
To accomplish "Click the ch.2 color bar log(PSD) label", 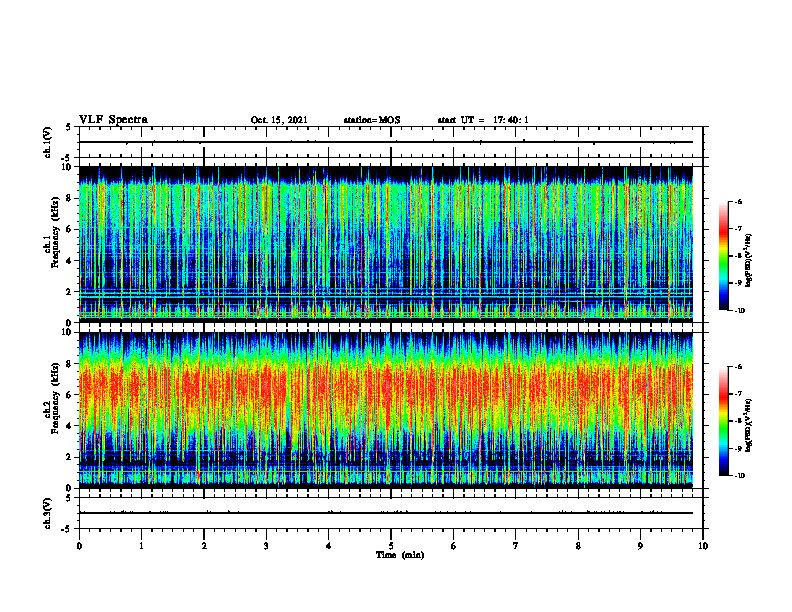I will [x=750, y=425].
